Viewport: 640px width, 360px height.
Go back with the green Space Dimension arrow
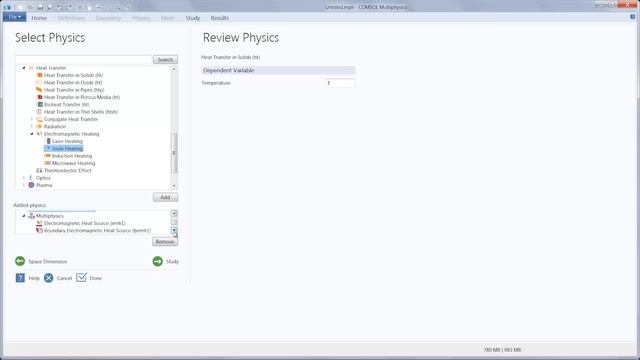20,261
